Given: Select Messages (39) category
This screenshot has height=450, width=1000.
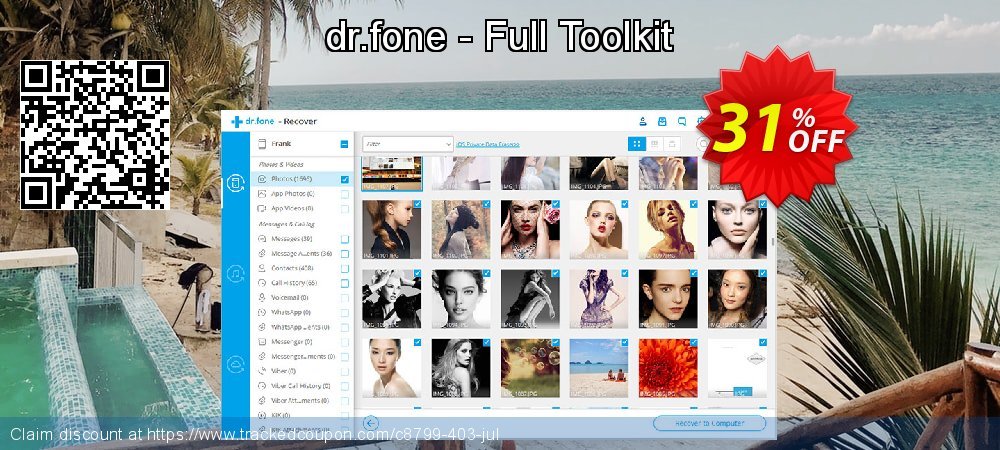Looking at the screenshot, I should 300,239.
